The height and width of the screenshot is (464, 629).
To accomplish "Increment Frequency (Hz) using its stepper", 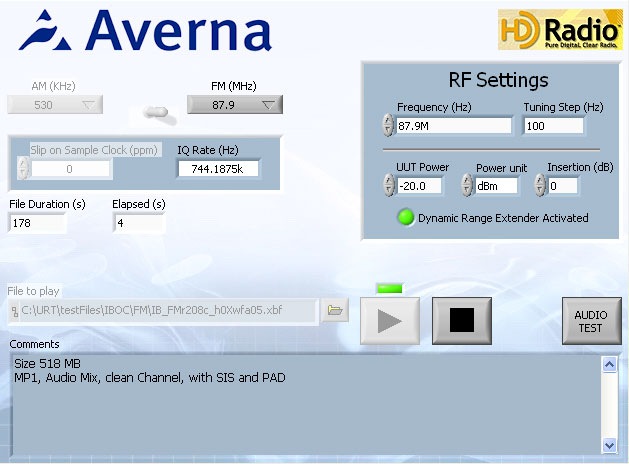I will pos(388,121).
